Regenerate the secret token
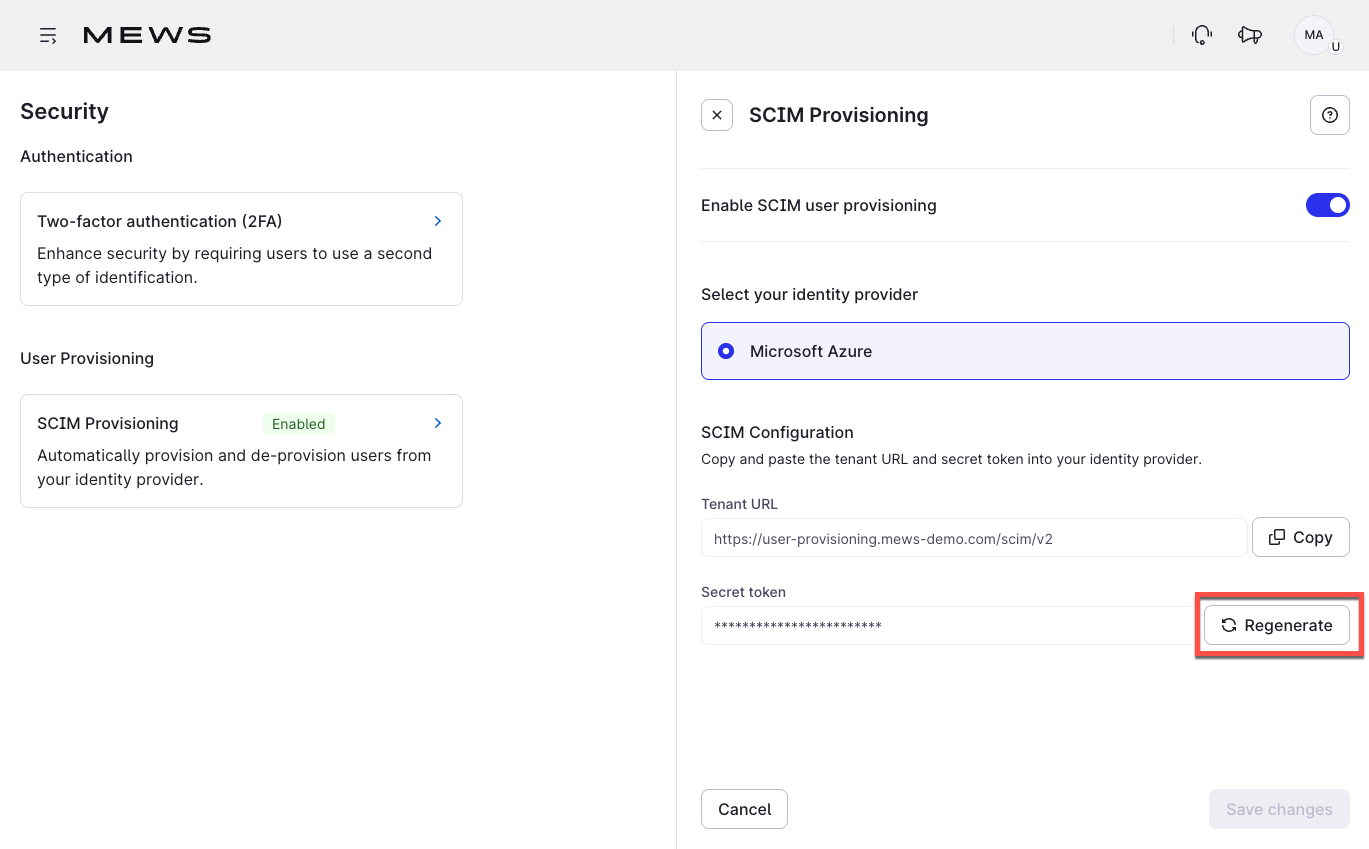 [x=1277, y=625]
